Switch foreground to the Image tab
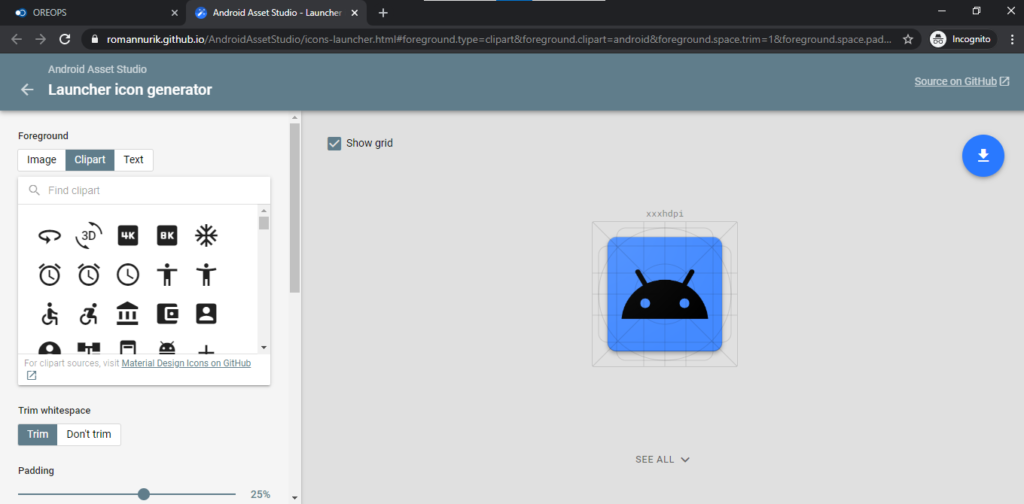This screenshot has width=1024, height=504. coord(42,160)
